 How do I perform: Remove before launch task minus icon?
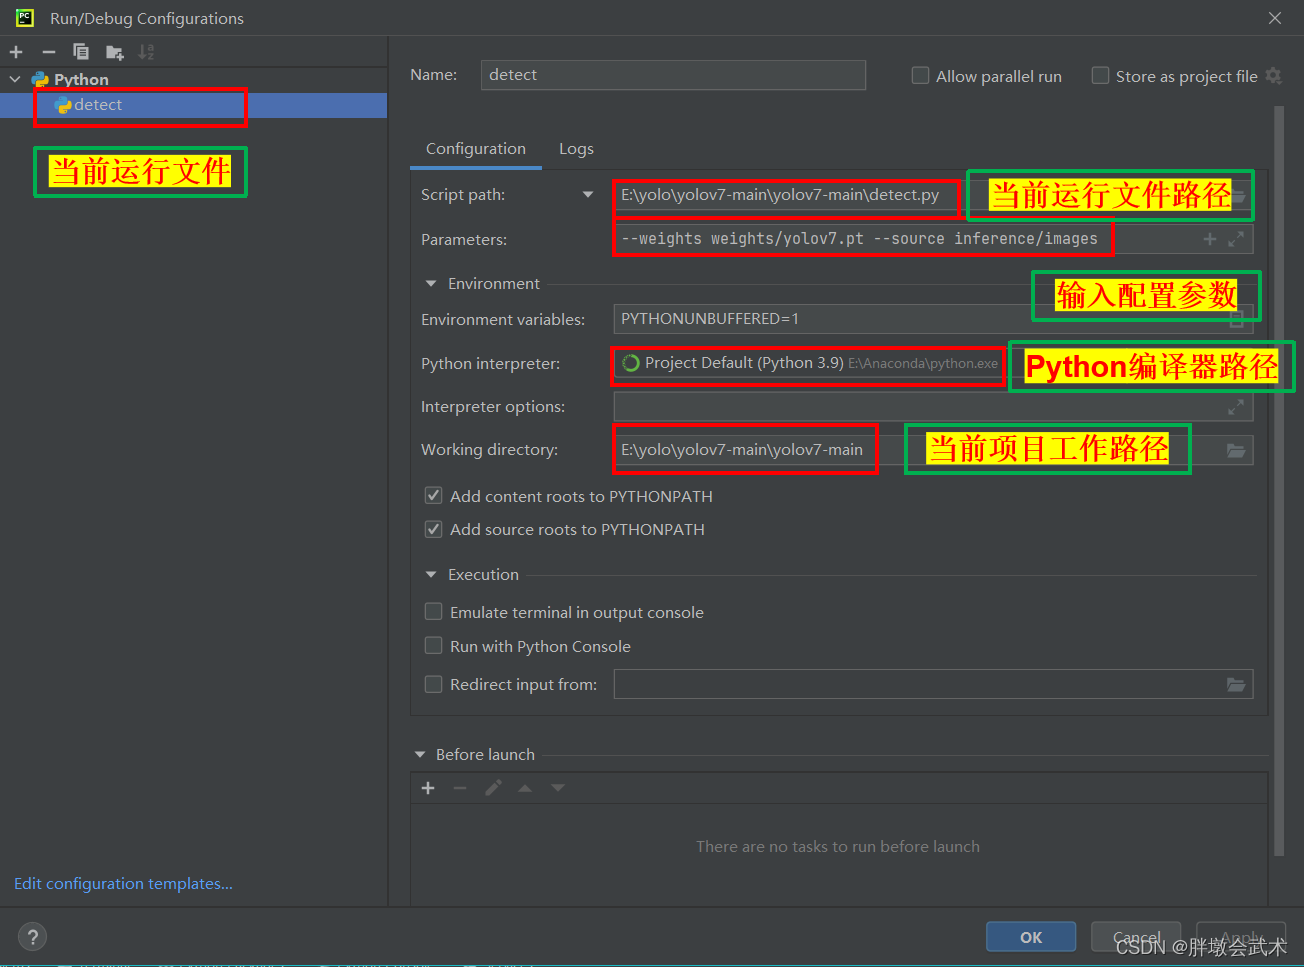click(460, 788)
